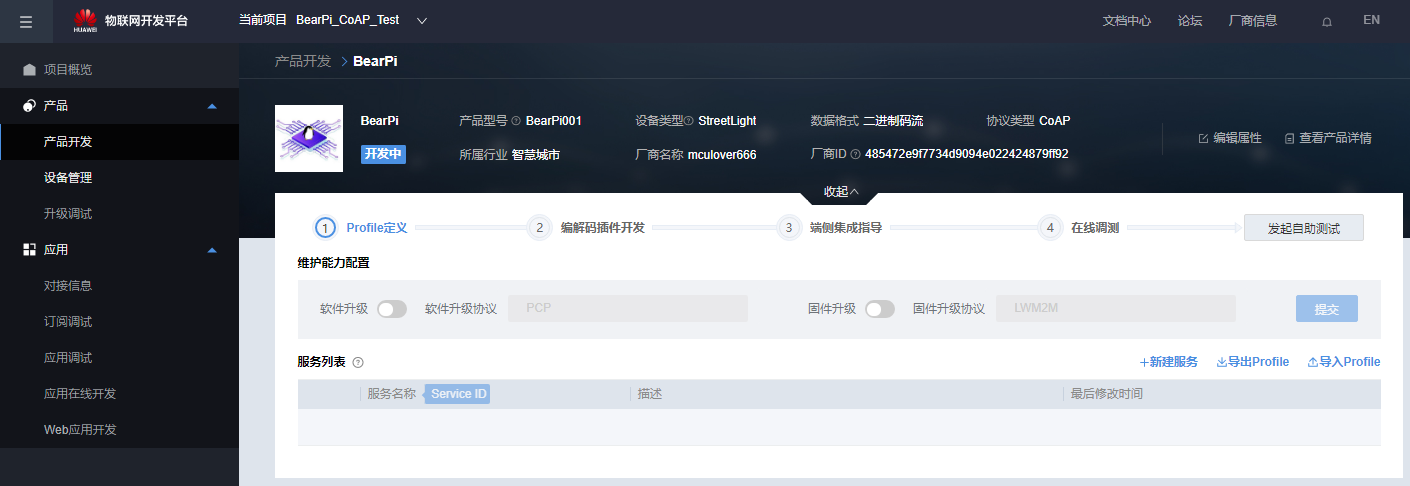
Task: Collapse the 应用 sidebar section arrow
Action: tap(211, 250)
